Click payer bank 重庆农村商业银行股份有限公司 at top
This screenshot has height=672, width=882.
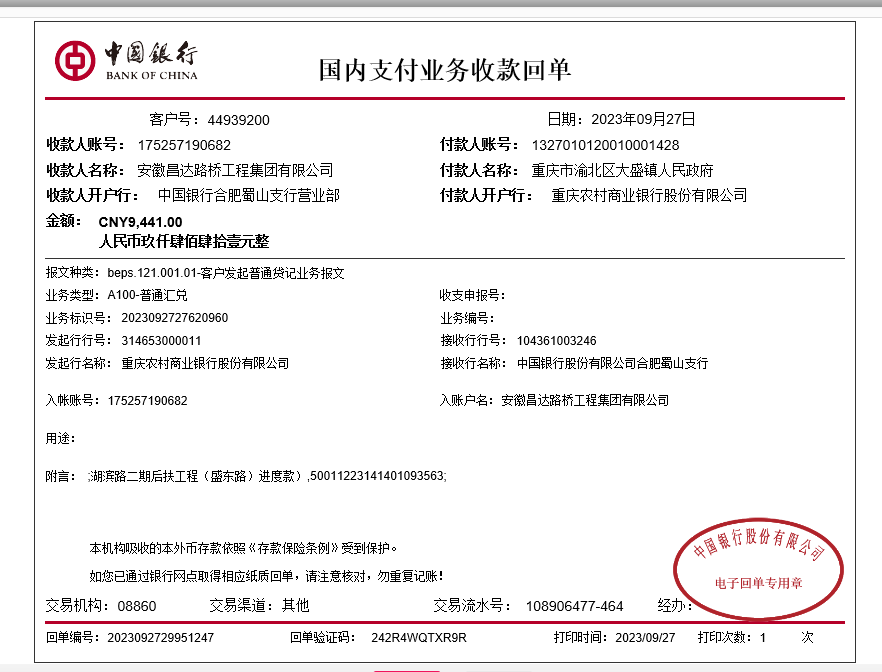tap(649, 196)
